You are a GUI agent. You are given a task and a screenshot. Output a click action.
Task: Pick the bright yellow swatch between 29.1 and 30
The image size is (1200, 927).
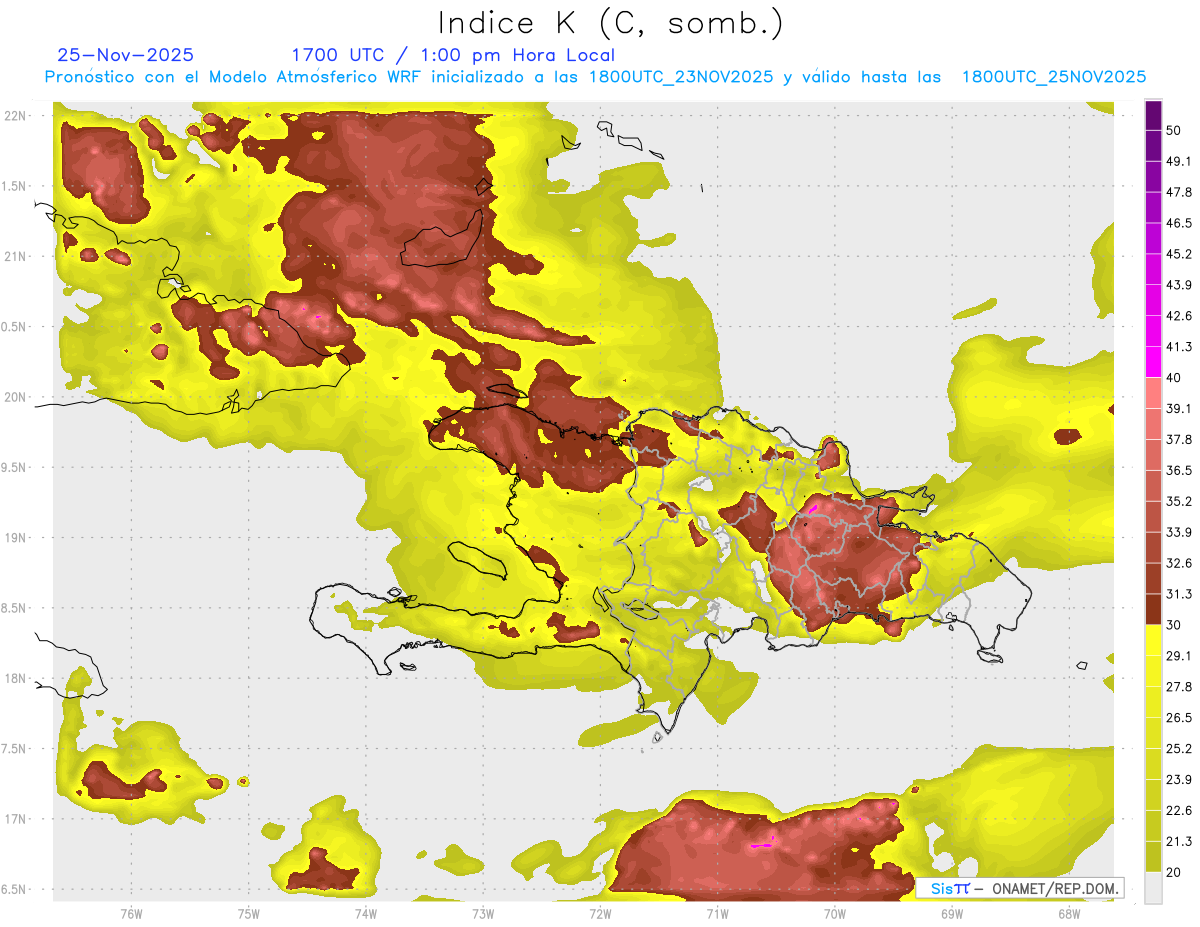tap(1154, 640)
